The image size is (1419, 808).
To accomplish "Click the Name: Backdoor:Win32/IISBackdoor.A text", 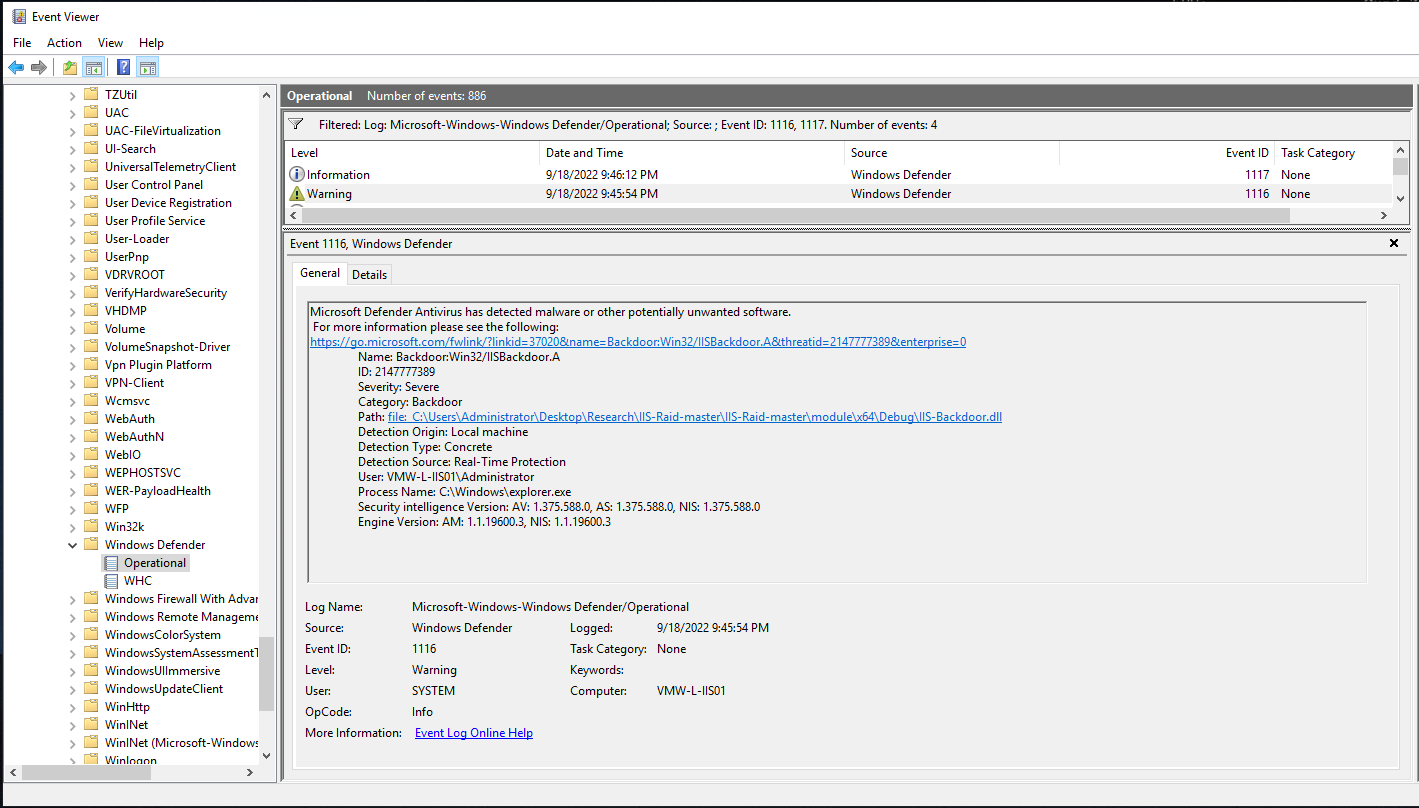I will click(x=459, y=357).
